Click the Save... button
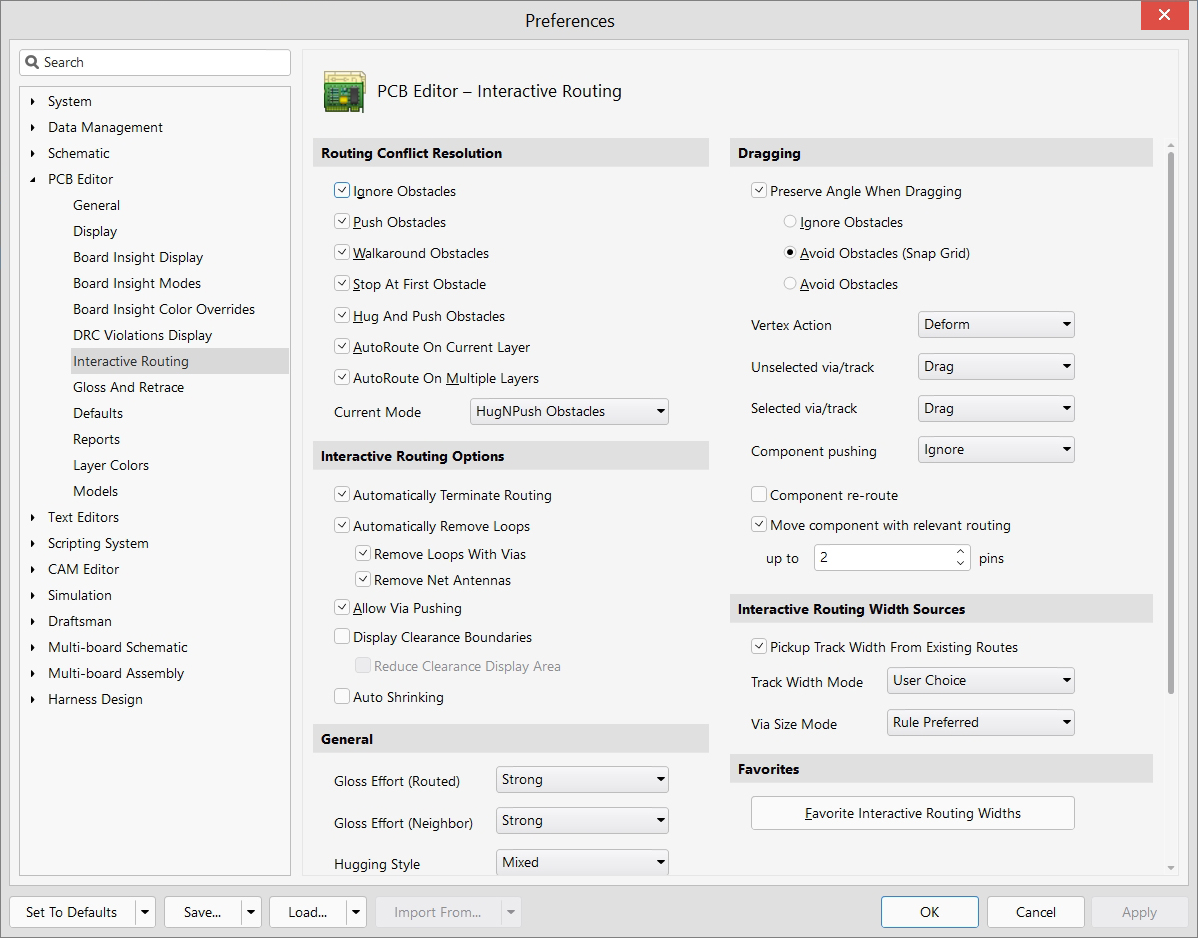The height and width of the screenshot is (938, 1198). (202, 912)
